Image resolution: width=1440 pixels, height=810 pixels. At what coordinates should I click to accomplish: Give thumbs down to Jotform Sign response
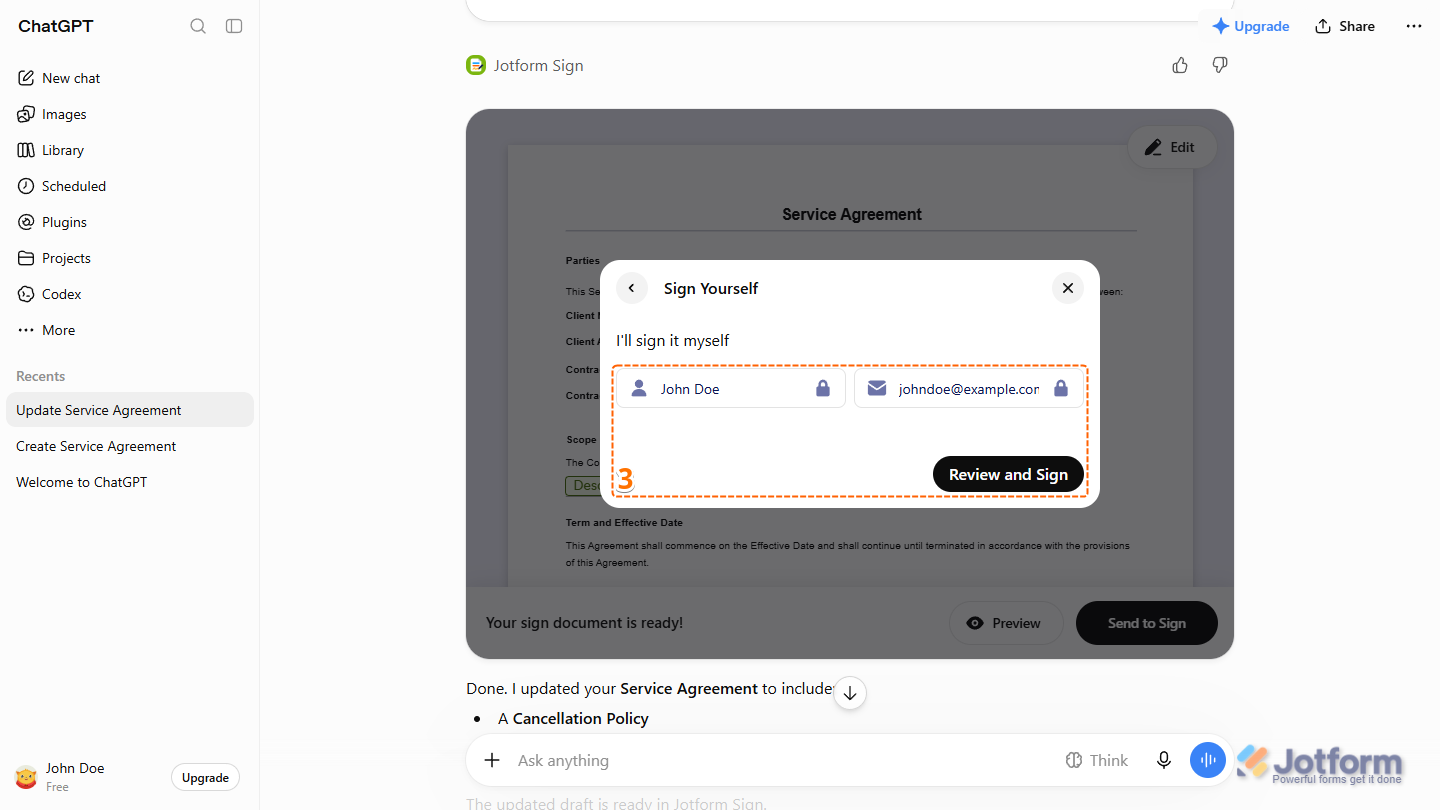click(x=1220, y=65)
